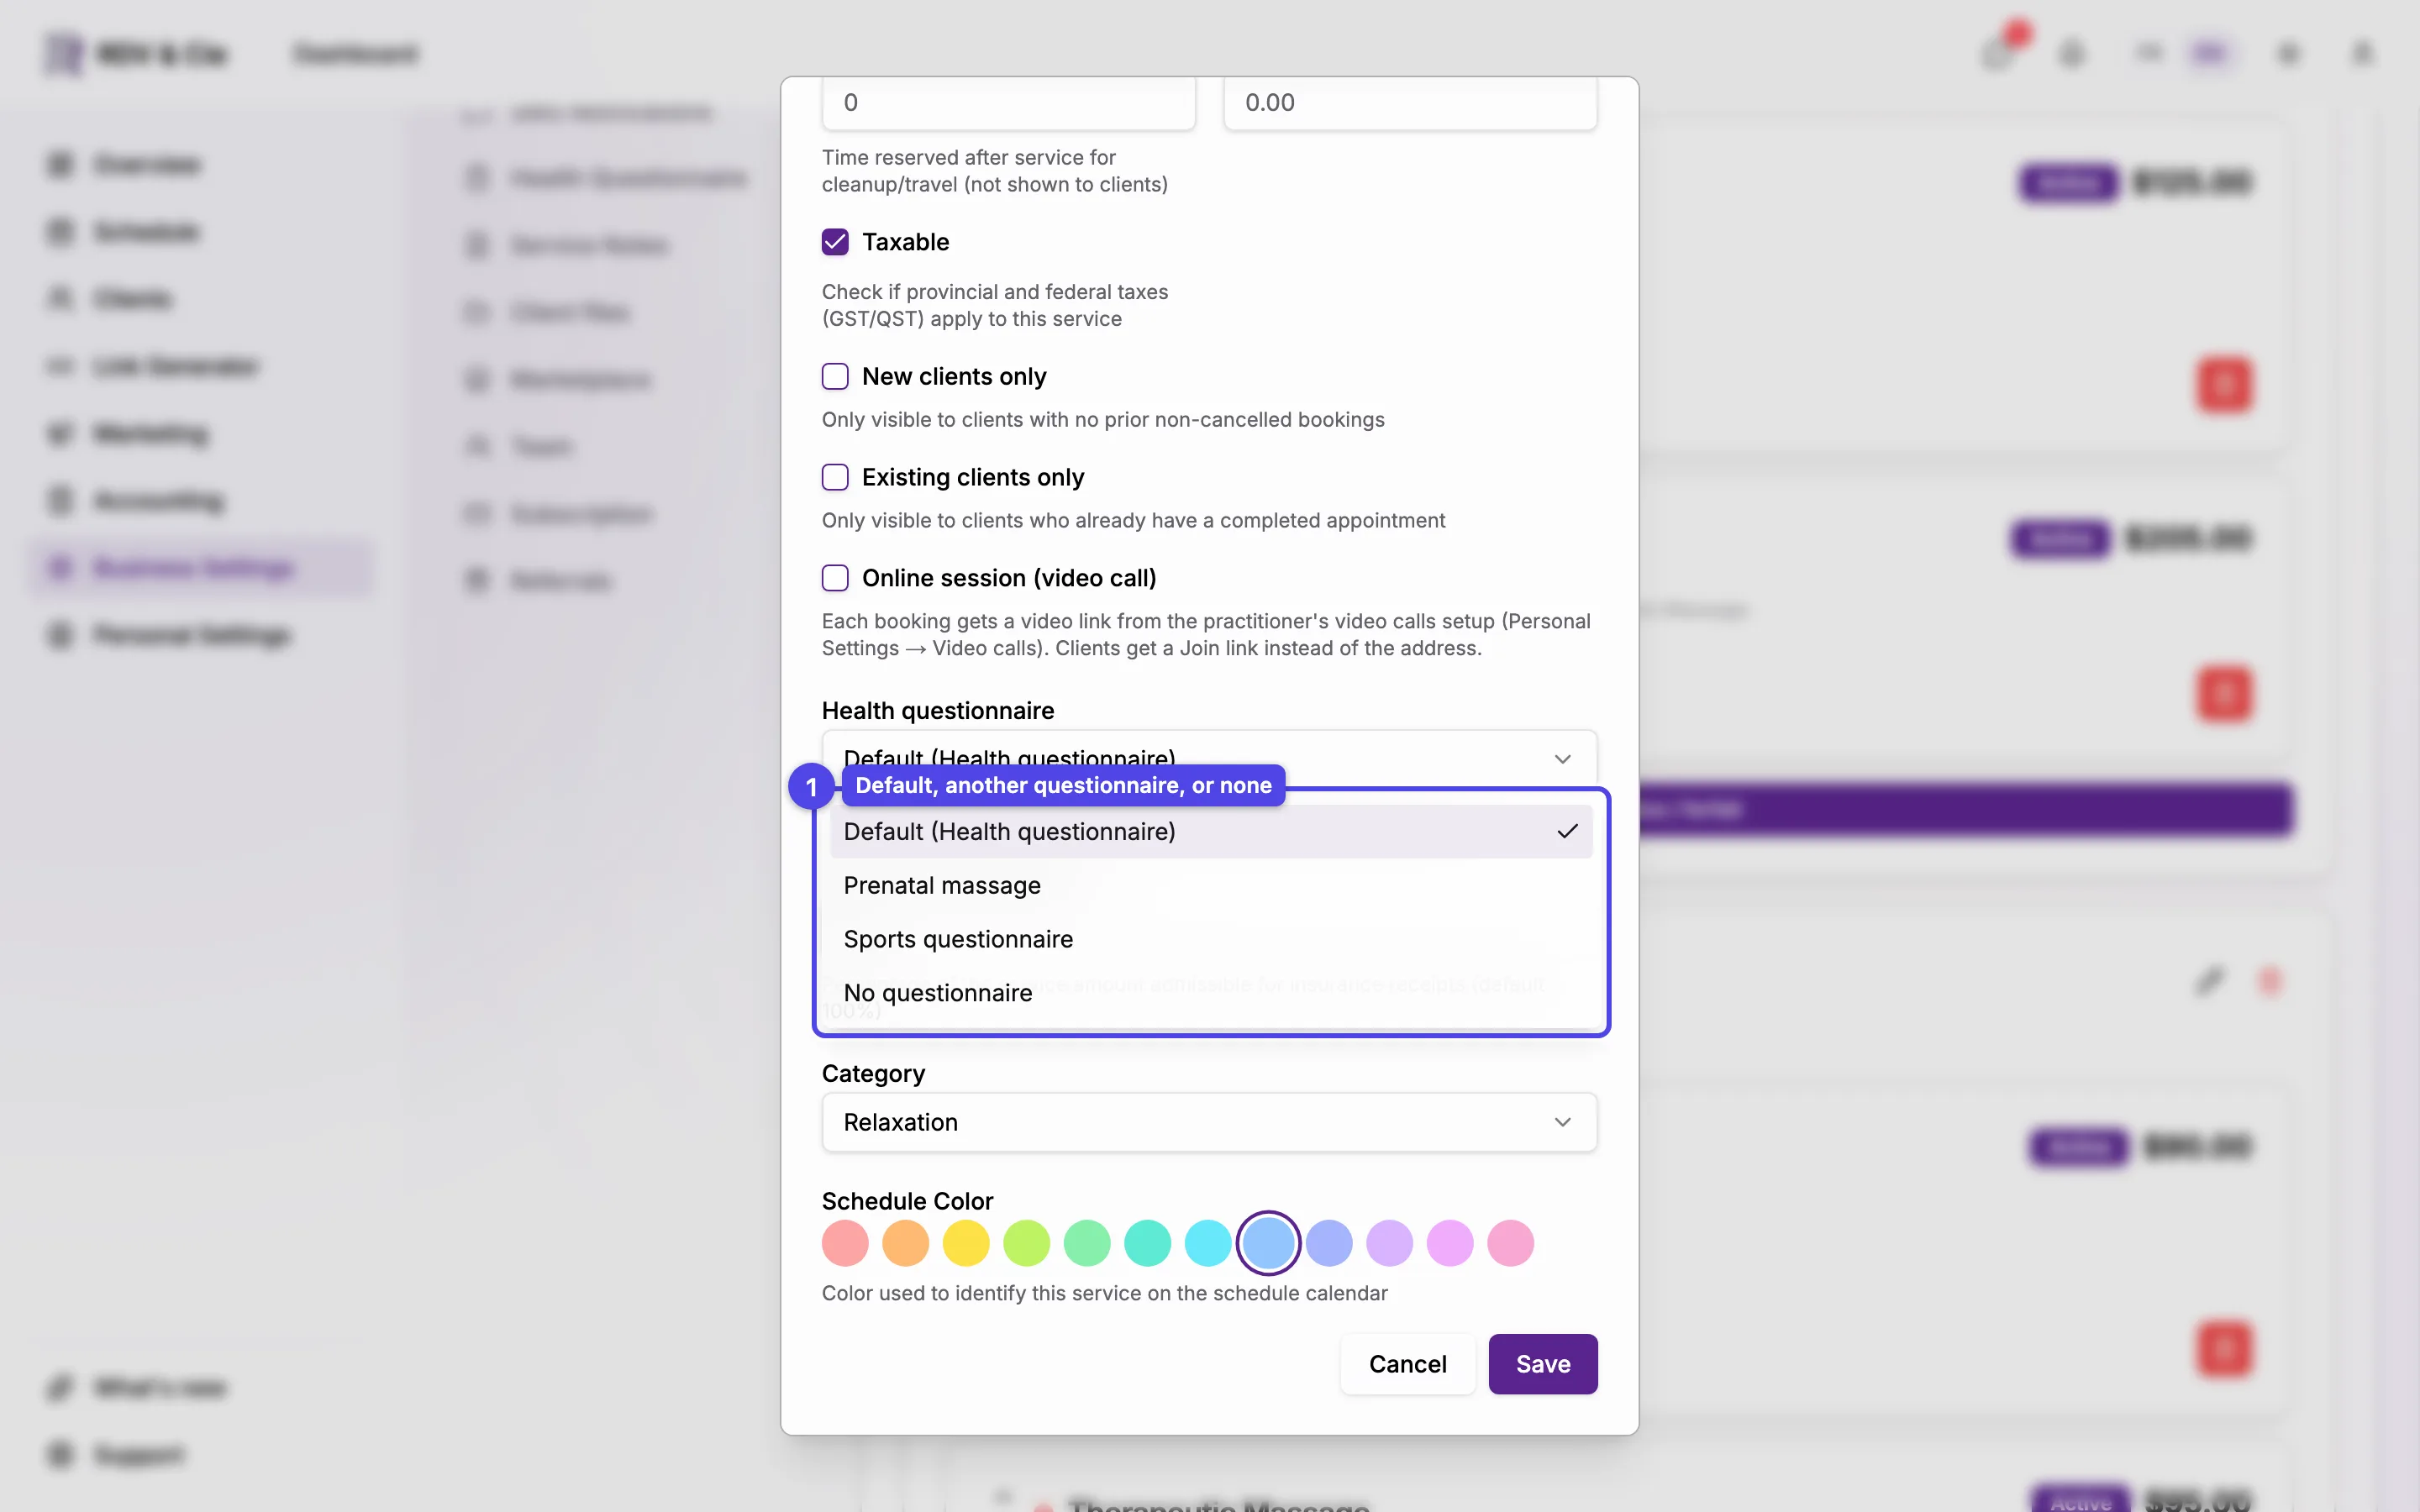The width and height of the screenshot is (2420, 1512).
Task: Focus the buffer time field showing 0
Action: click(x=1008, y=102)
